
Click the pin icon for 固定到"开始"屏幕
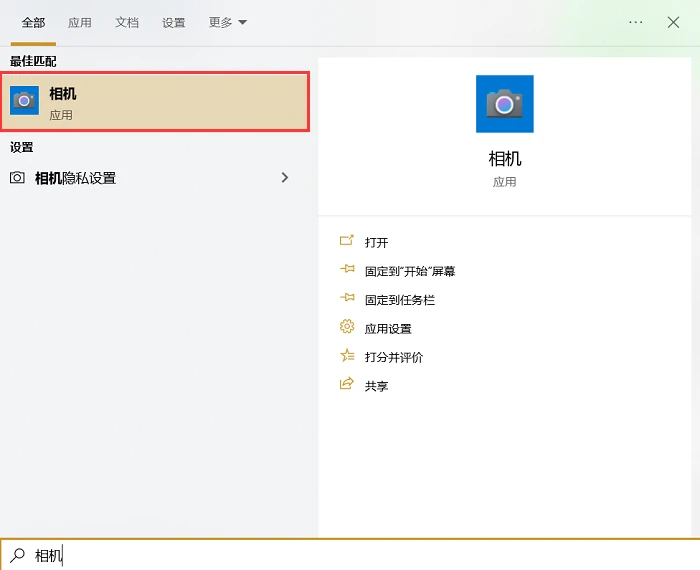(347, 269)
